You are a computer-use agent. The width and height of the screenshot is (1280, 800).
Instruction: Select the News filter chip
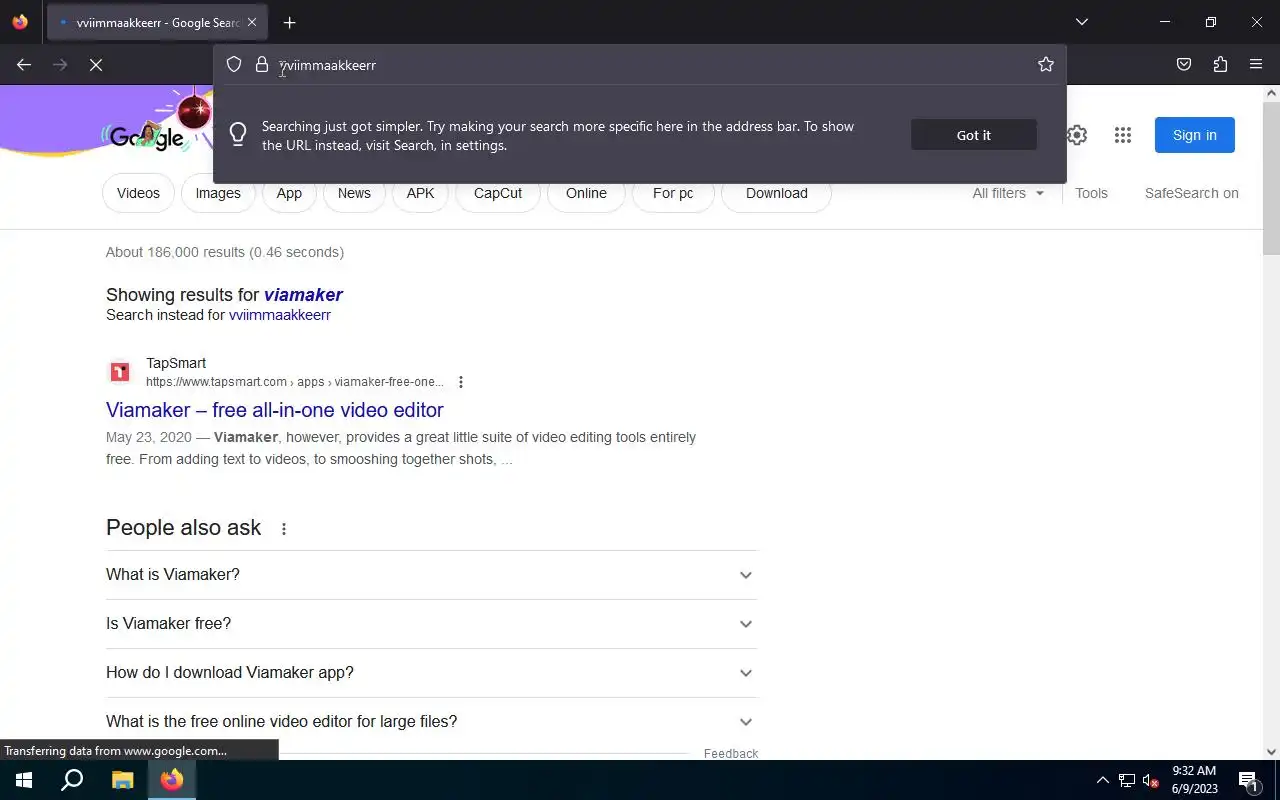354,193
